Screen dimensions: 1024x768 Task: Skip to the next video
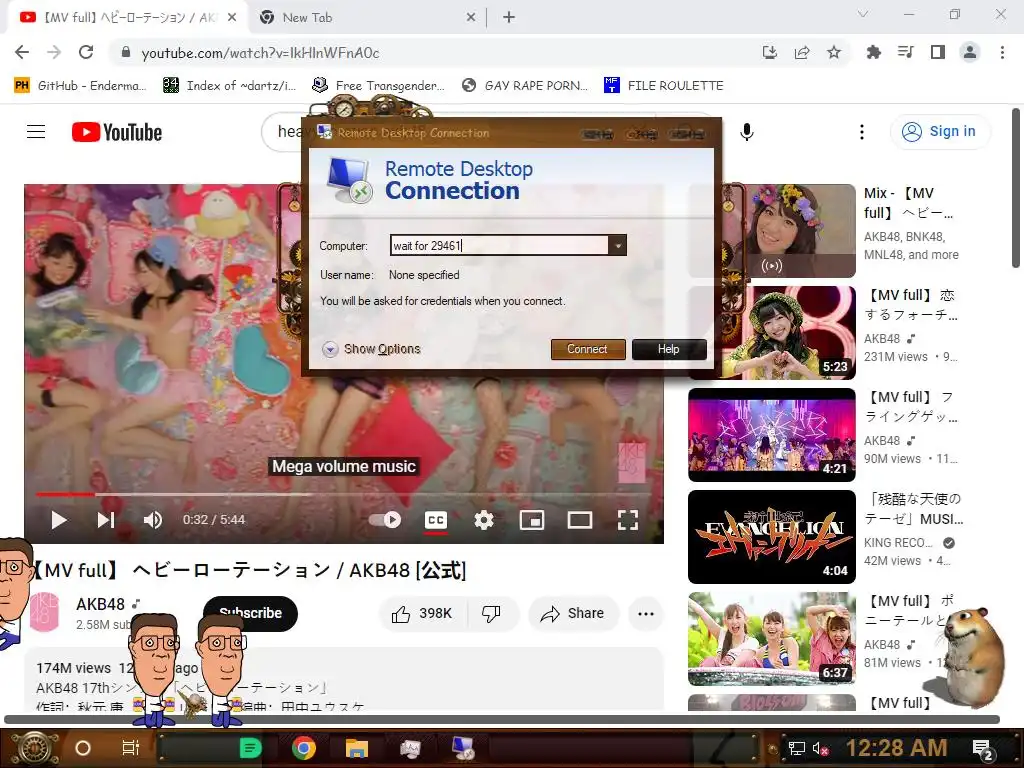pos(106,520)
